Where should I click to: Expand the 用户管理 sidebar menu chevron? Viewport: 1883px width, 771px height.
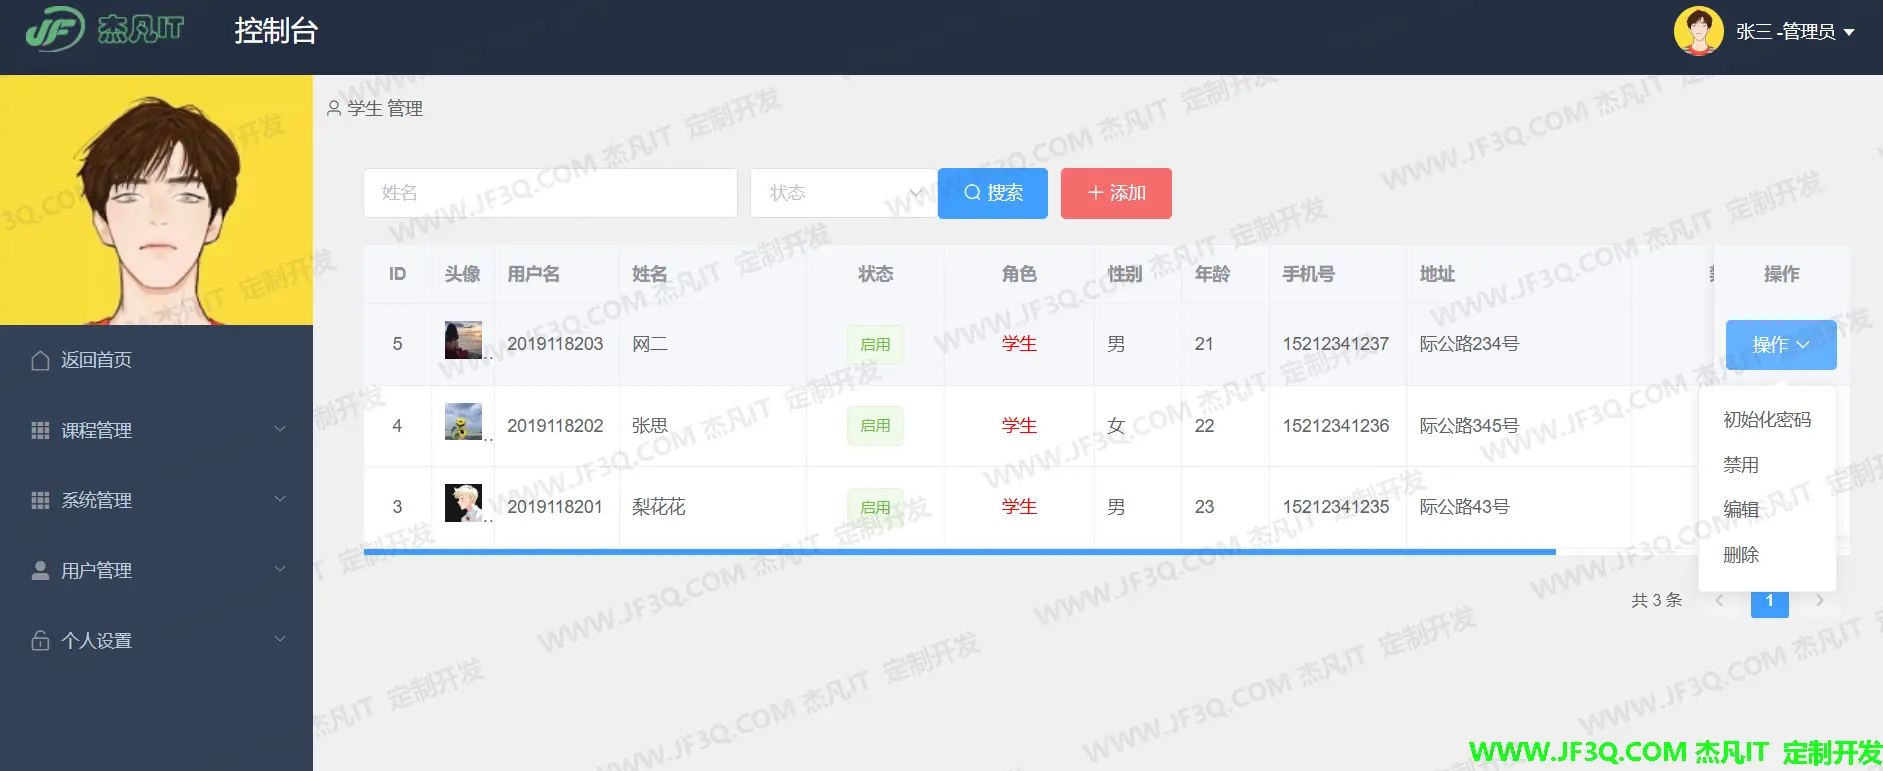pos(280,569)
